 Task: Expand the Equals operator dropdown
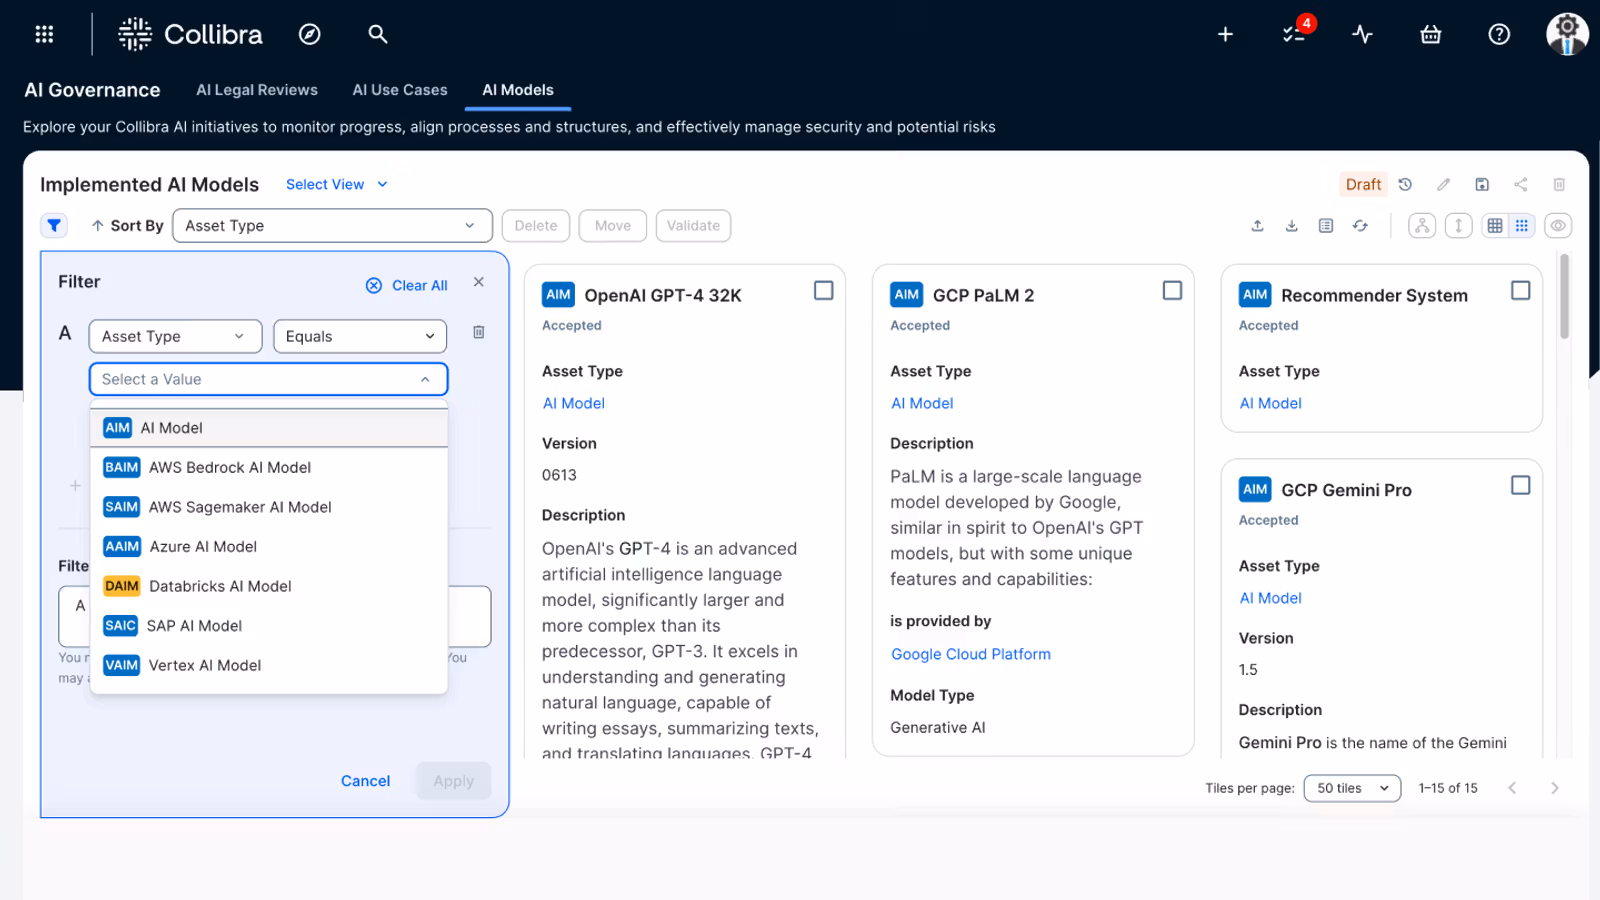(360, 336)
